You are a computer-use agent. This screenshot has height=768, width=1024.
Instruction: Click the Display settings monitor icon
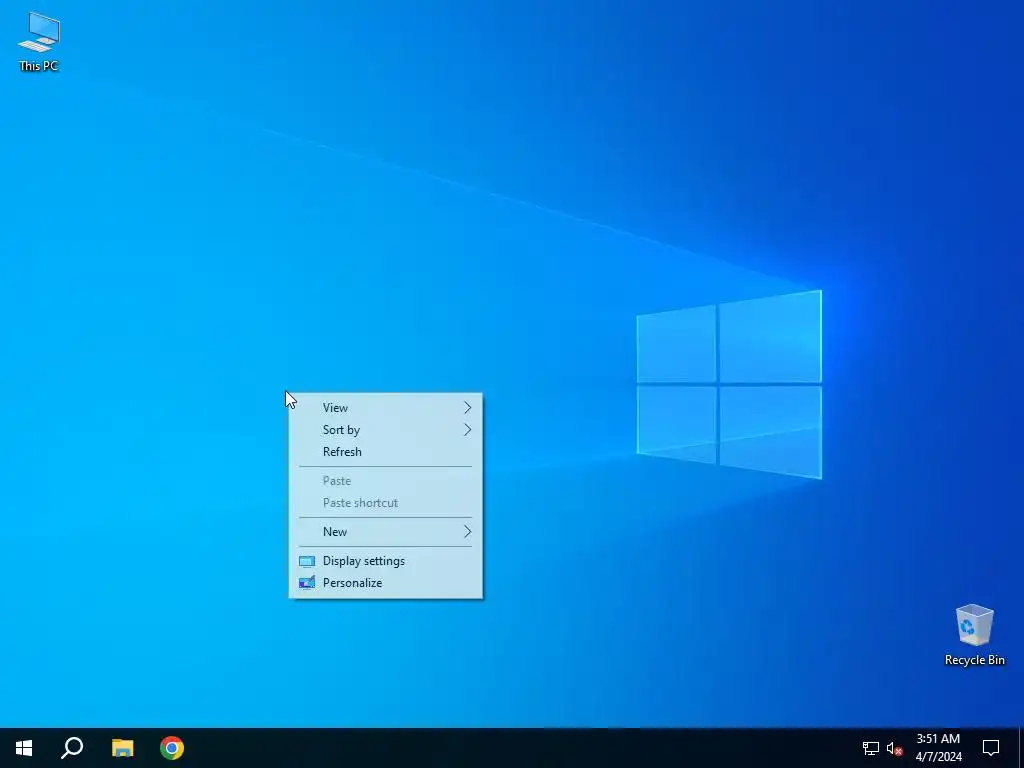(x=307, y=561)
